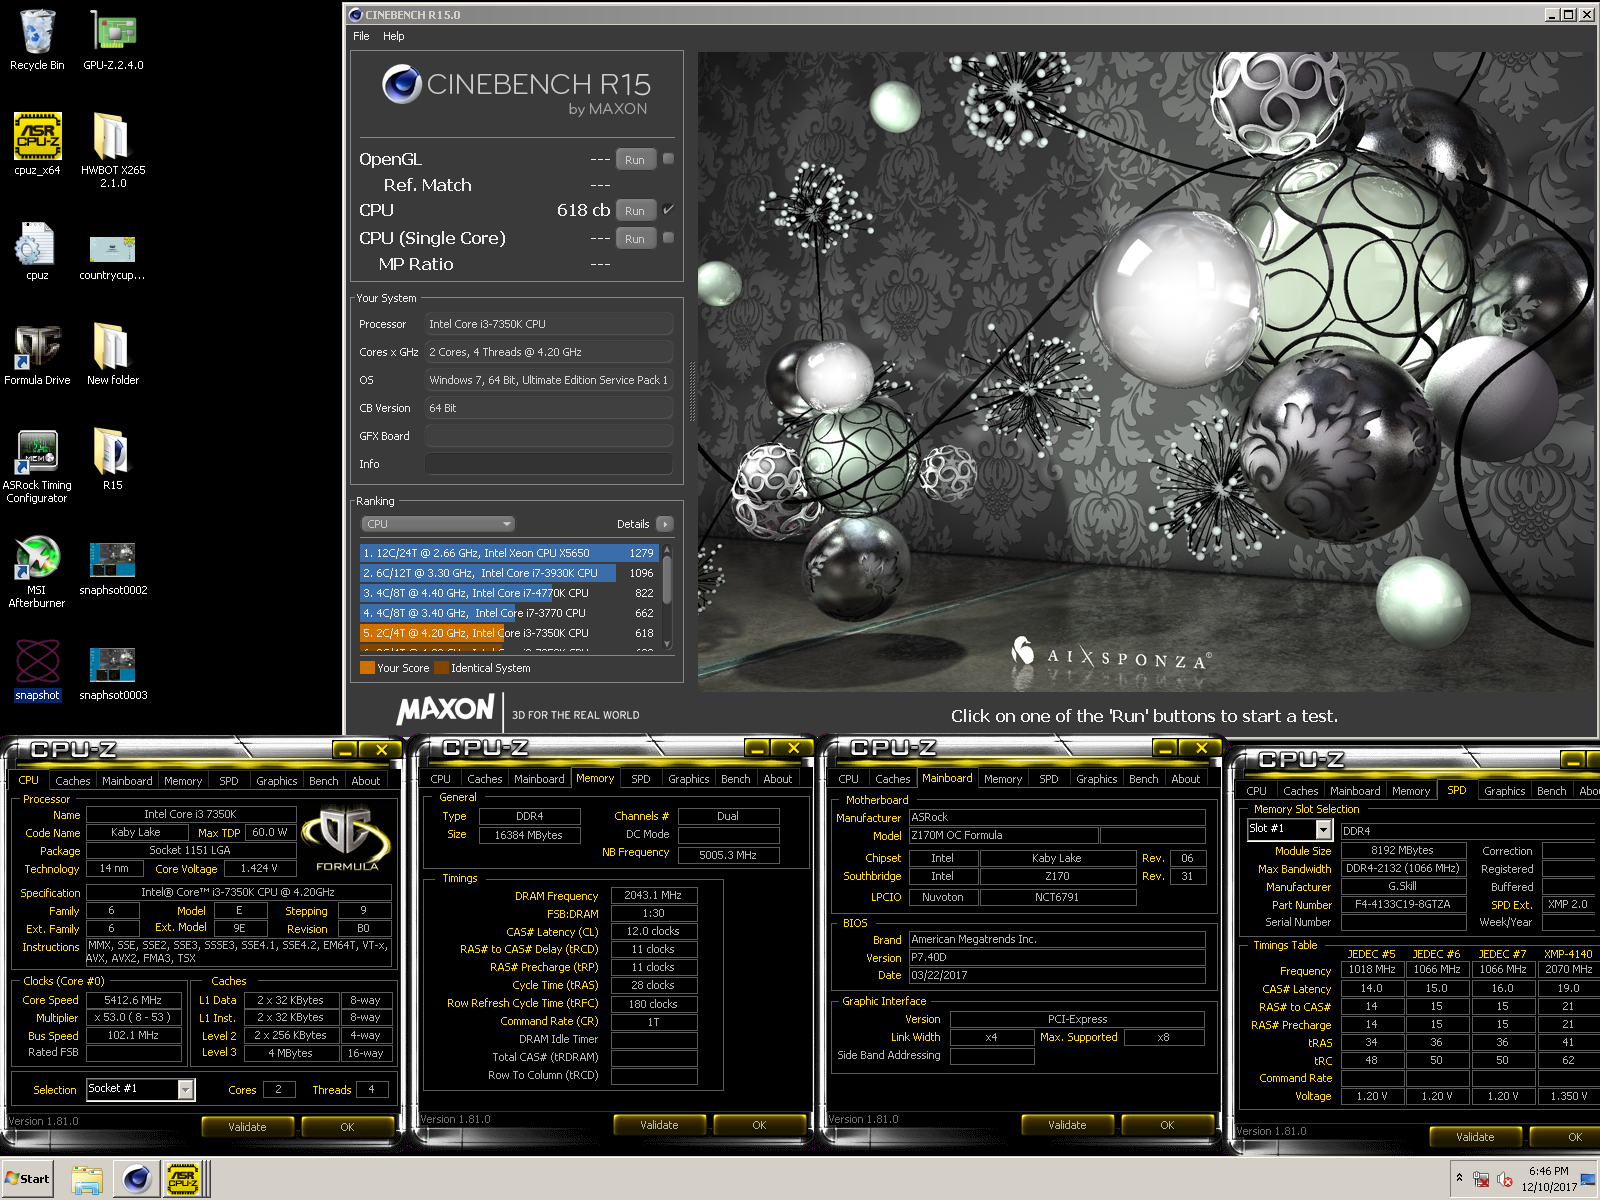Select ranking entry Intel Xeon CPU X5650
The height and width of the screenshot is (1200, 1600).
point(508,553)
